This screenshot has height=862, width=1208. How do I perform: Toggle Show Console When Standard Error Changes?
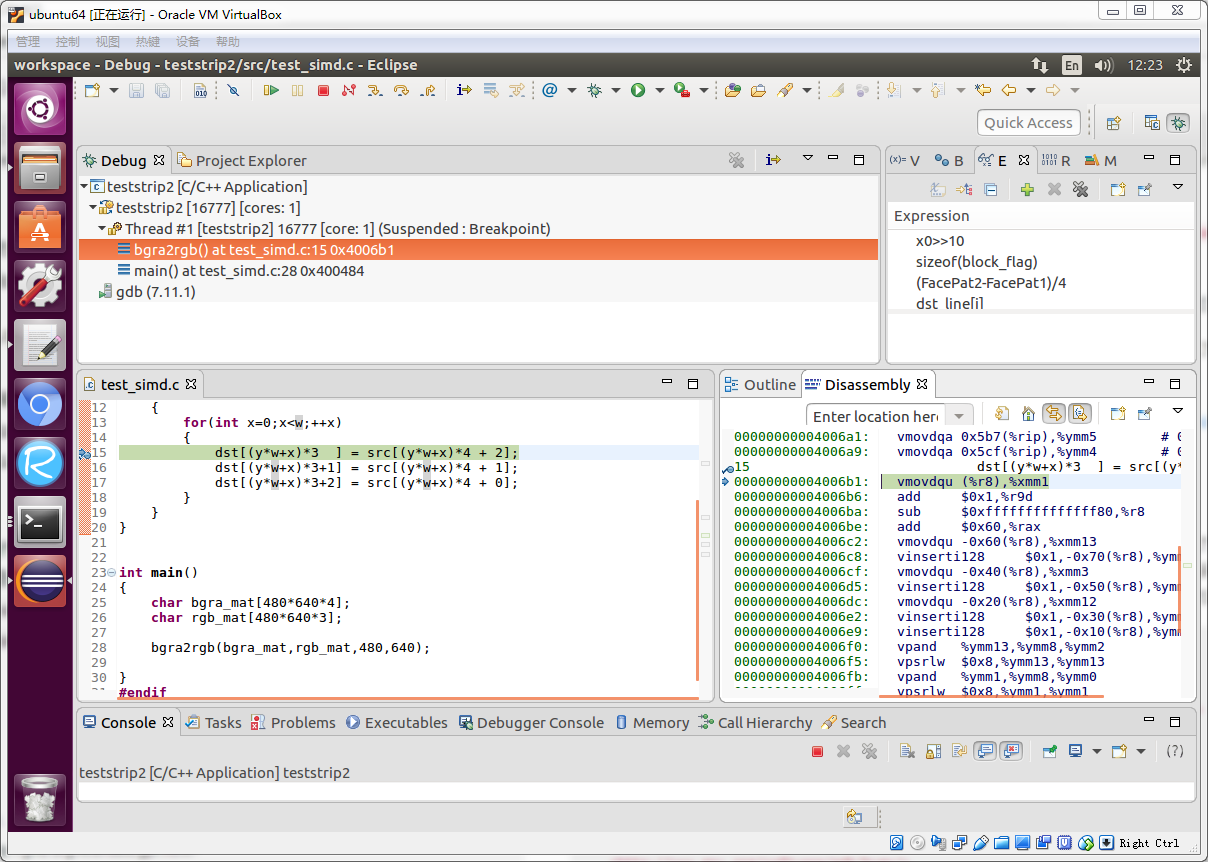click(x=1011, y=751)
